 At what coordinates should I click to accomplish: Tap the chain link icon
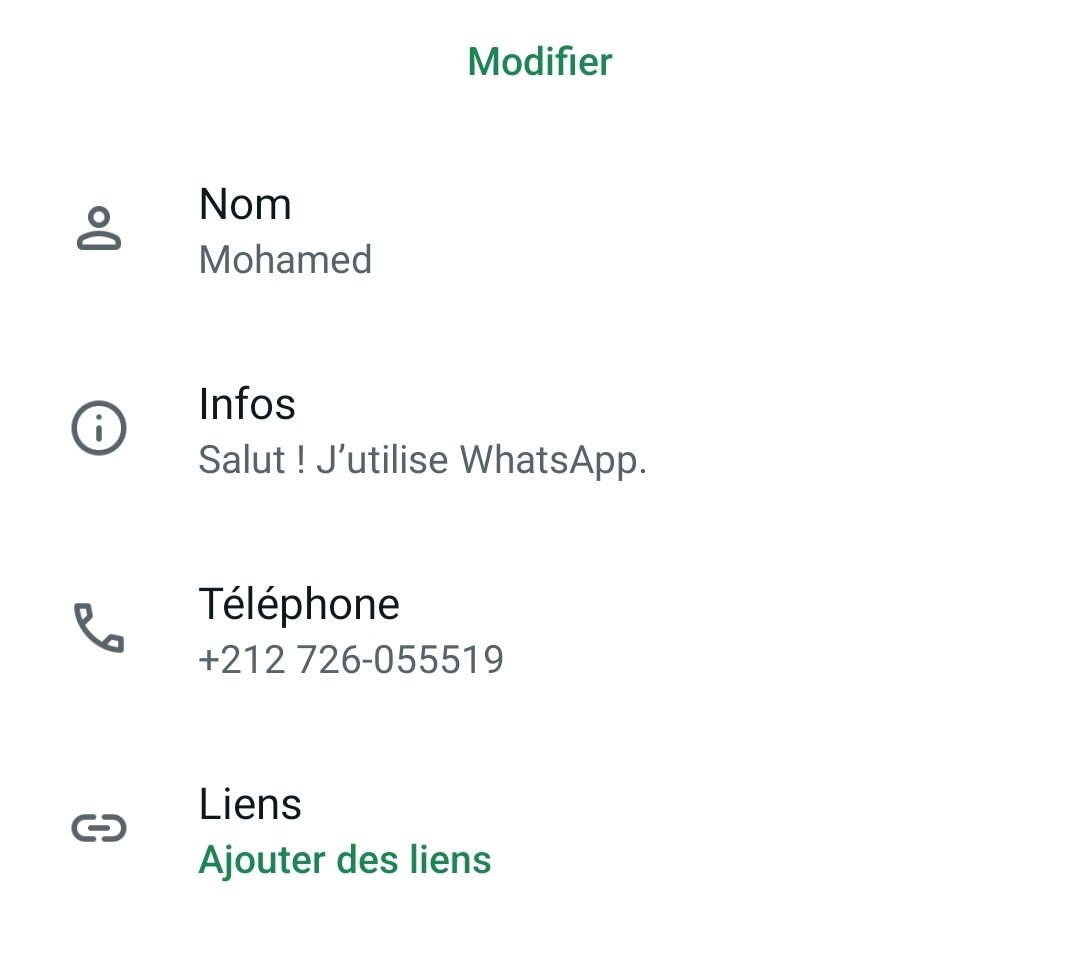pyautogui.click(x=99, y=828)
